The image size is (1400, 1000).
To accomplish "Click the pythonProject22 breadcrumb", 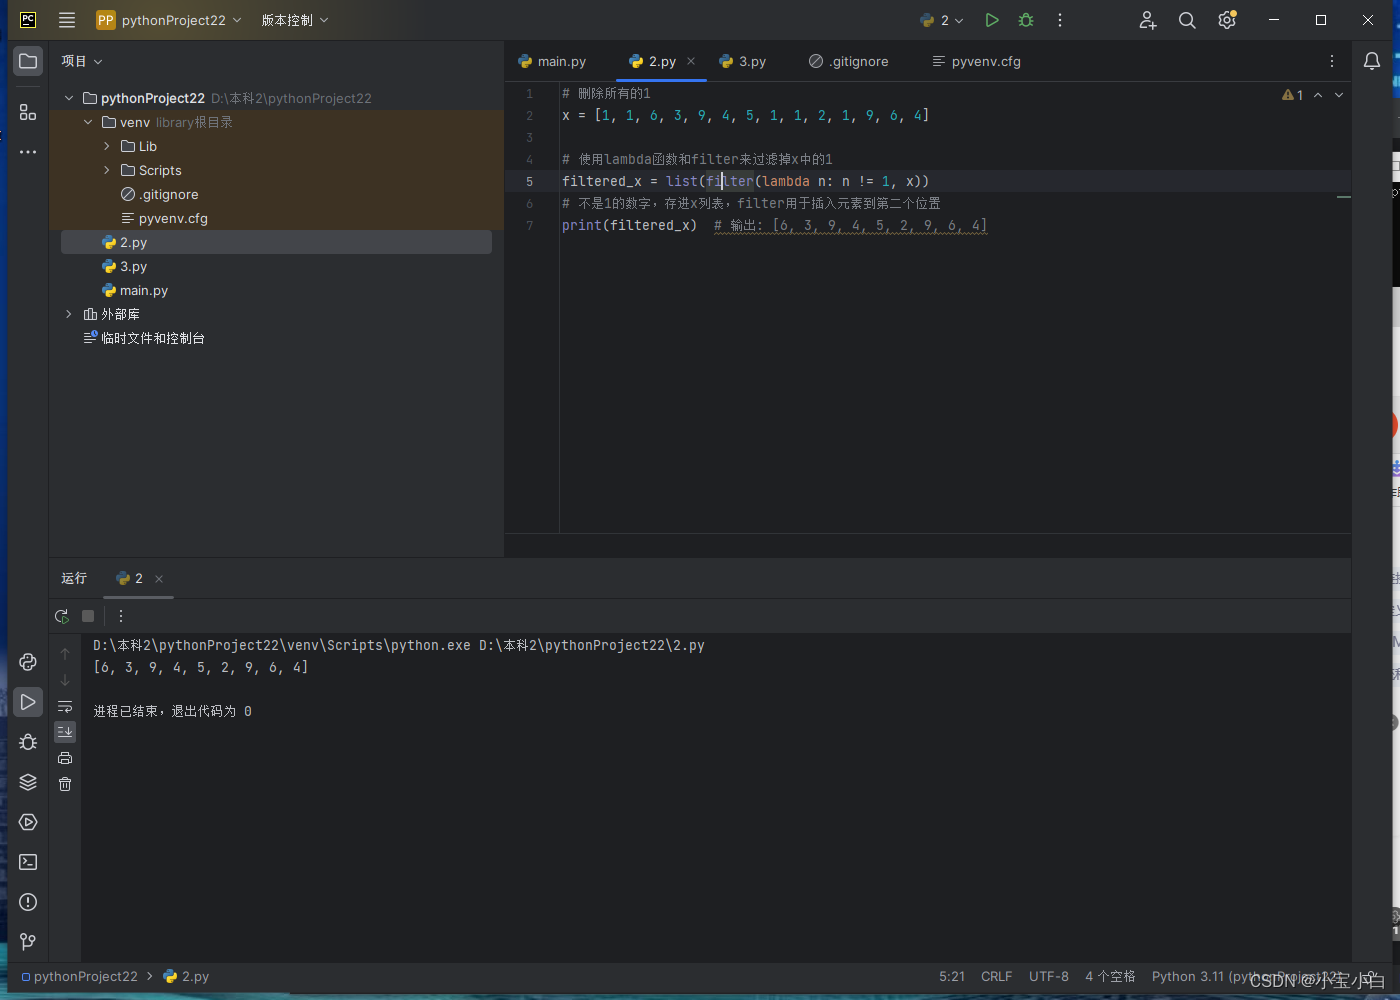I will 79,976.
